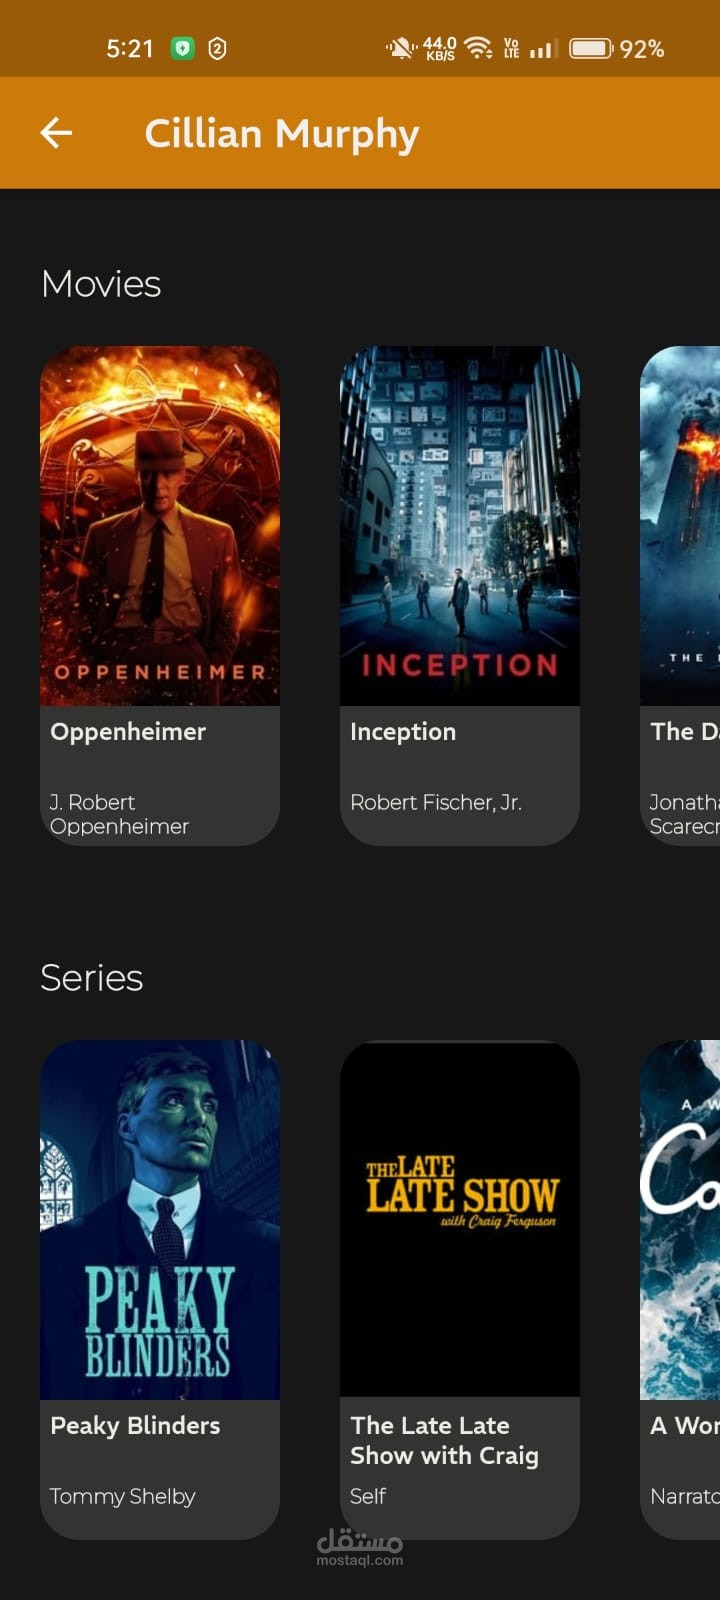Tap the Tommy Shelby character name

(122, 1496)
